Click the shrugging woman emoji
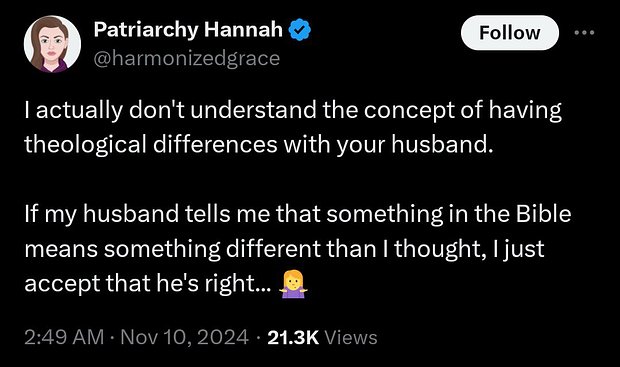 coord(293,284)
